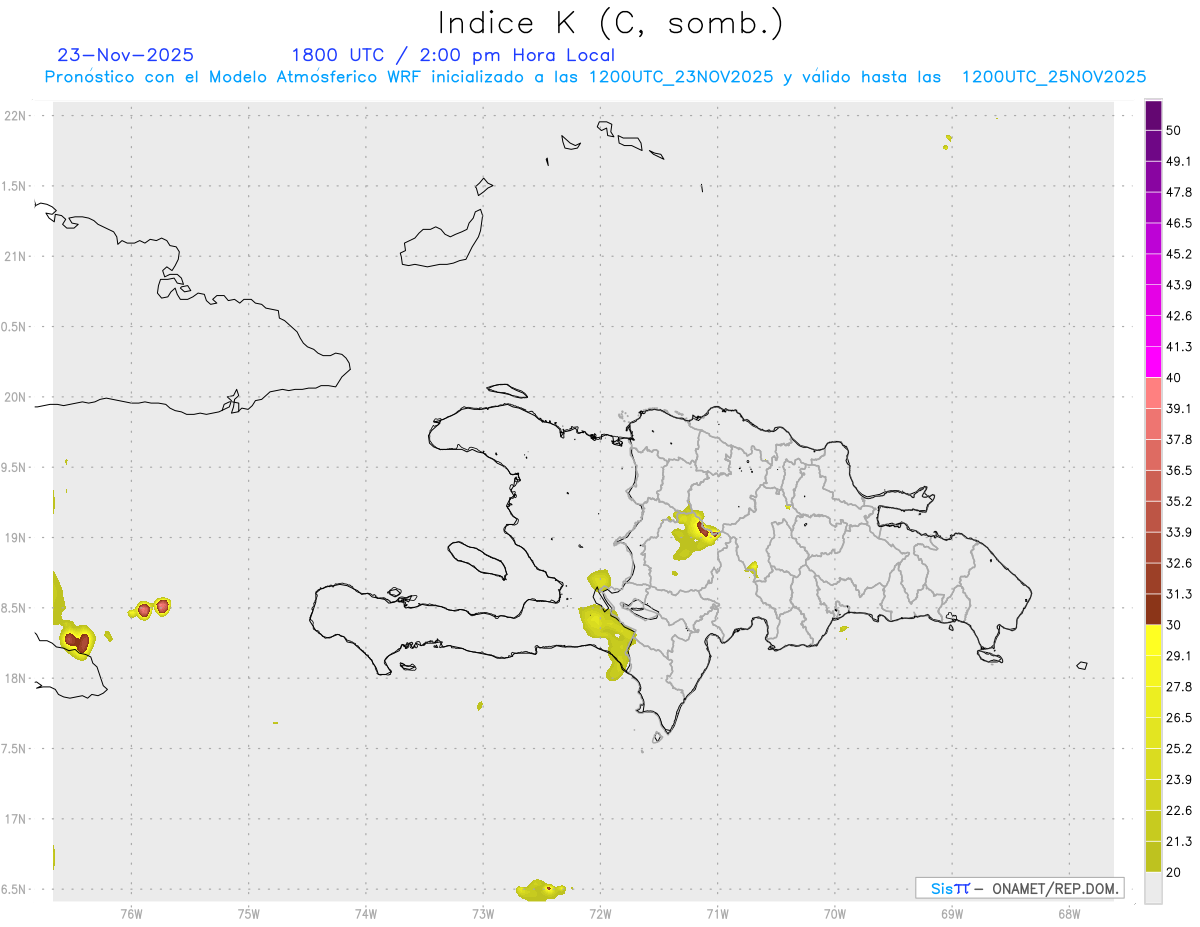Click the colorbar label "29.1"
The image size is (1200, 927).
pos(1179,656)
